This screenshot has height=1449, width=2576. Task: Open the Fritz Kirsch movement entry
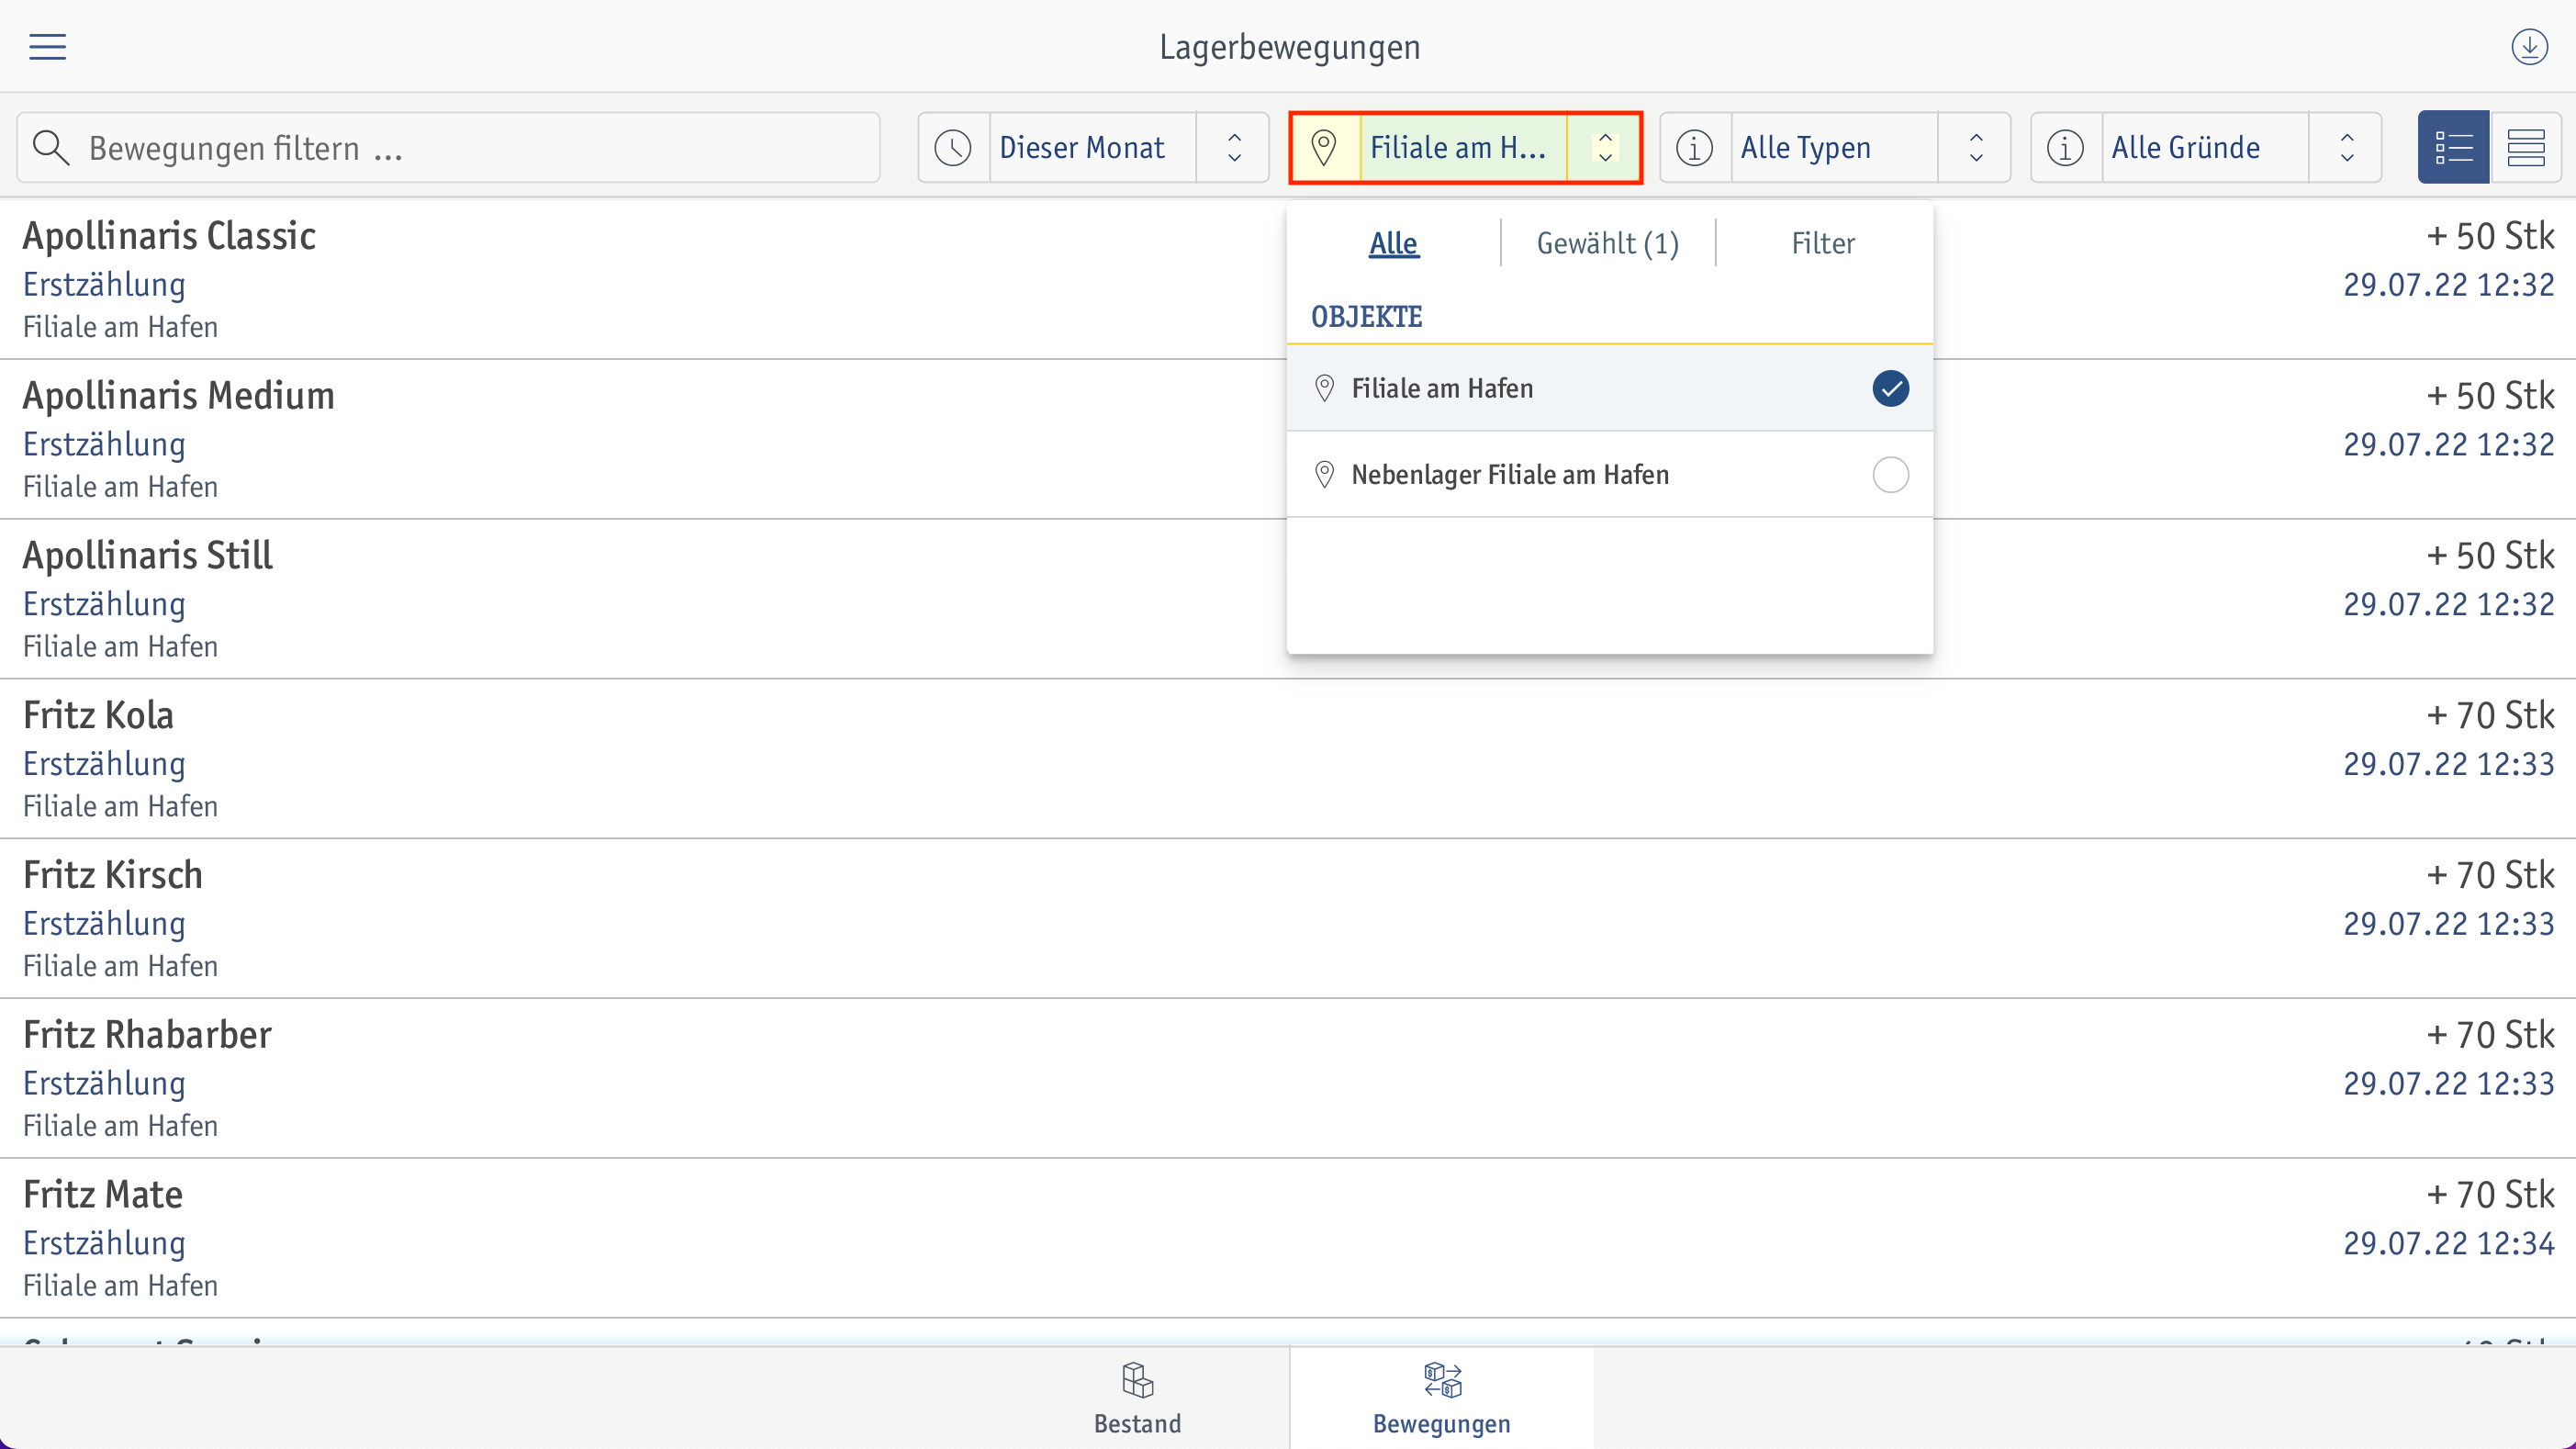click(1288, 918)
